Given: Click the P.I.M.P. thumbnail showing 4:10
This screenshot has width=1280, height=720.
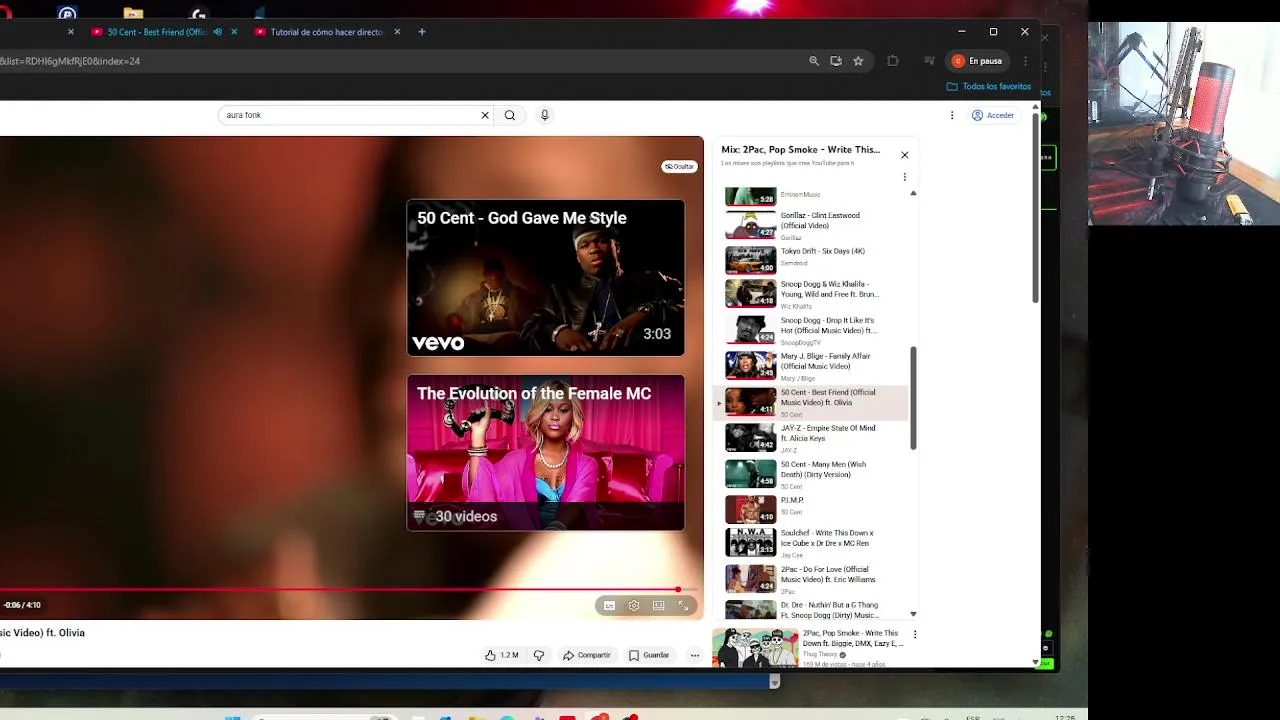Looking at the screenshot, I should click(x=750, y=509).
